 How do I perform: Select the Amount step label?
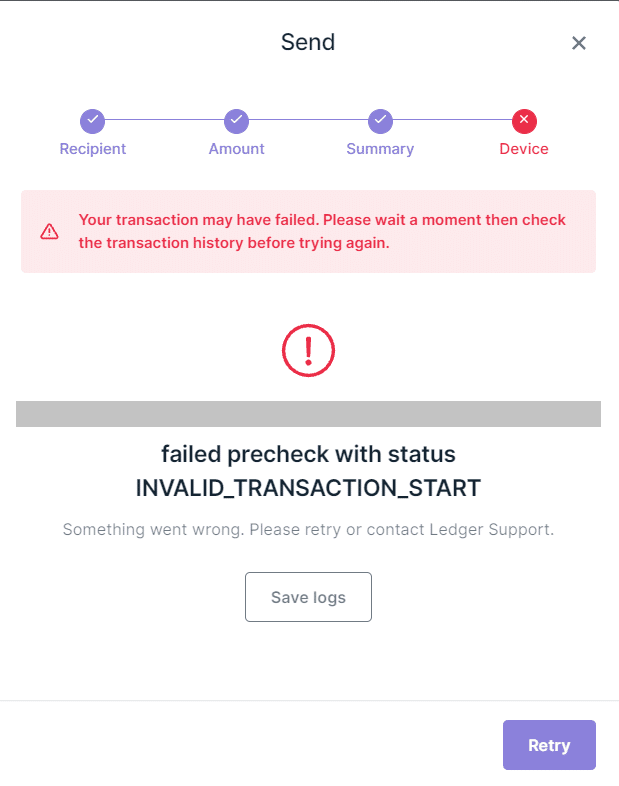[236, 149]
